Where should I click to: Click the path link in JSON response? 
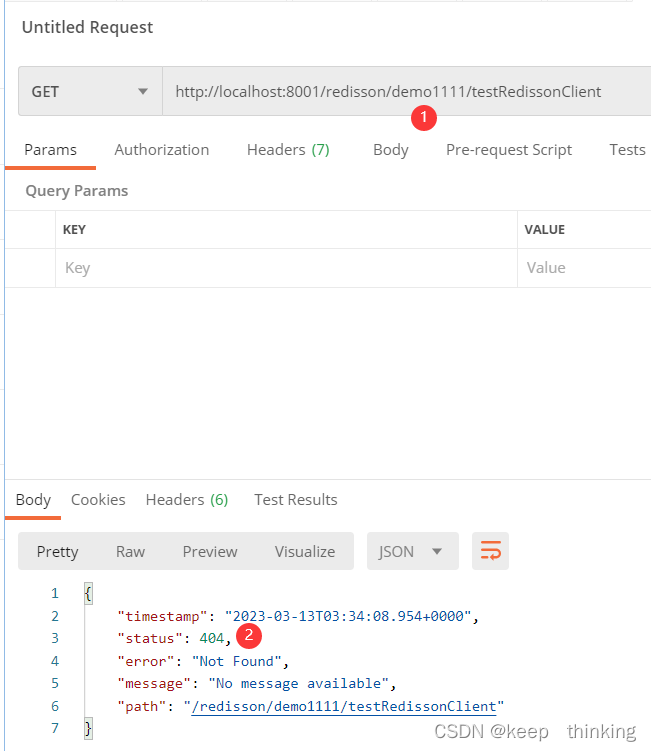click(344, 707)
